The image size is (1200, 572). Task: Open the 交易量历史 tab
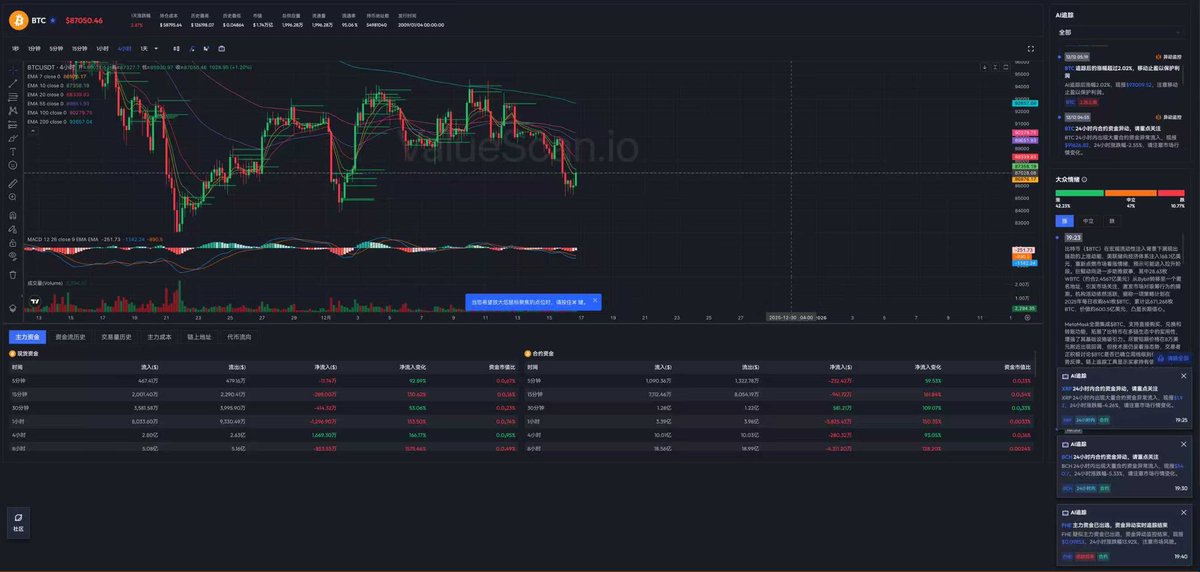(116, 337)
